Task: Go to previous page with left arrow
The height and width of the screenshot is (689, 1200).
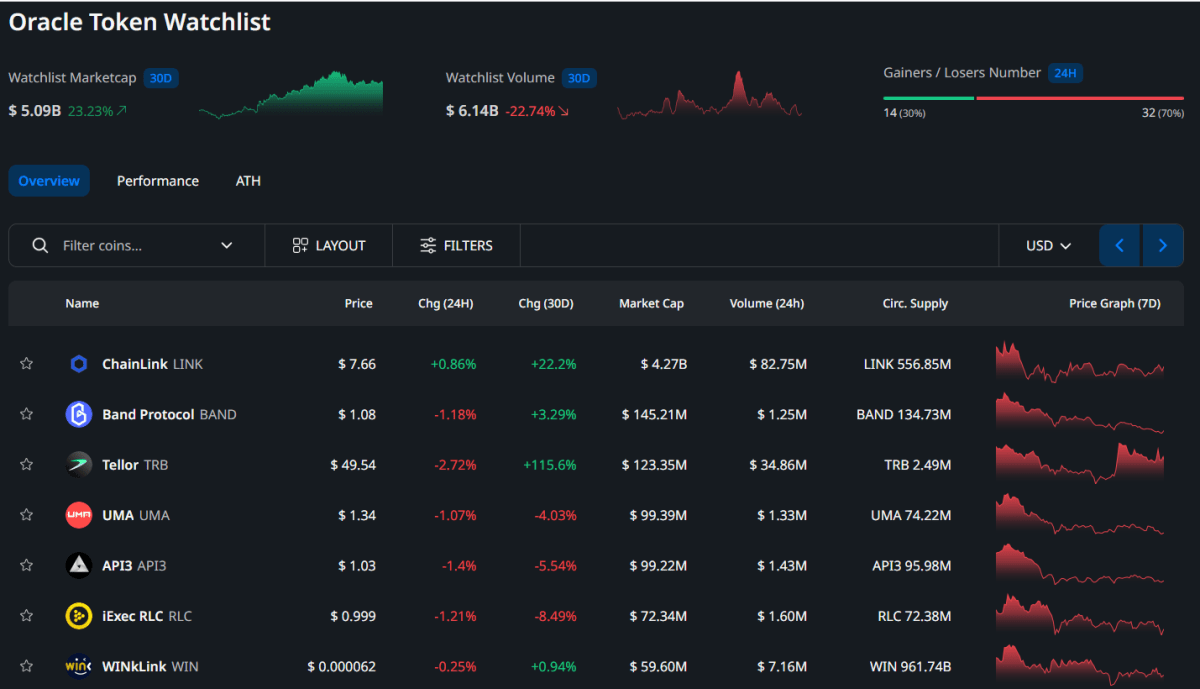Action: (x=1120, y=245)
